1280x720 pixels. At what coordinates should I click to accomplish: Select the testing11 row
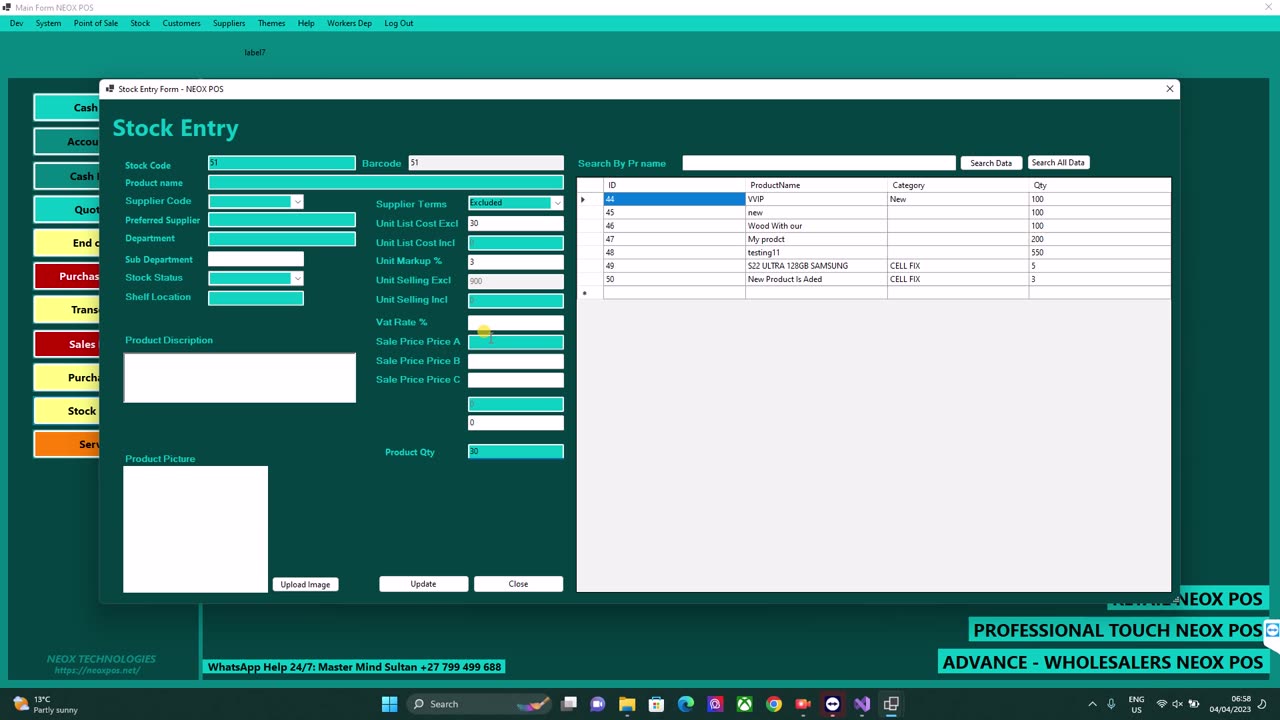click(874, 252)
